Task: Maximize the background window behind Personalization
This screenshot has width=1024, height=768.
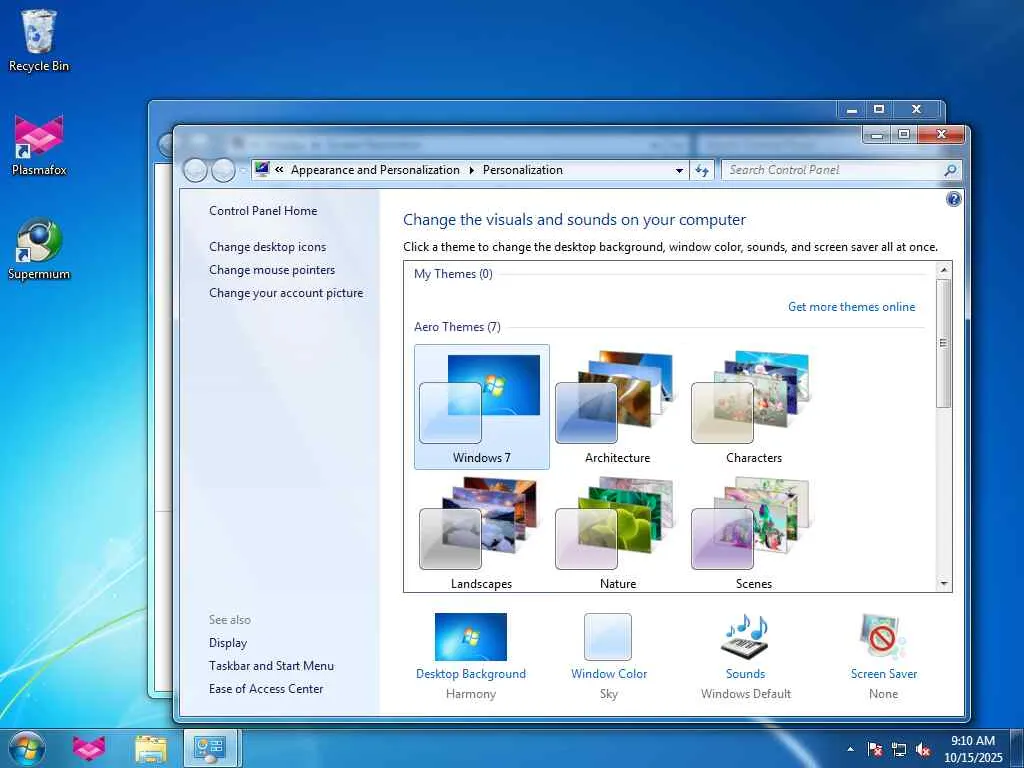Action: tap(879, 109)
